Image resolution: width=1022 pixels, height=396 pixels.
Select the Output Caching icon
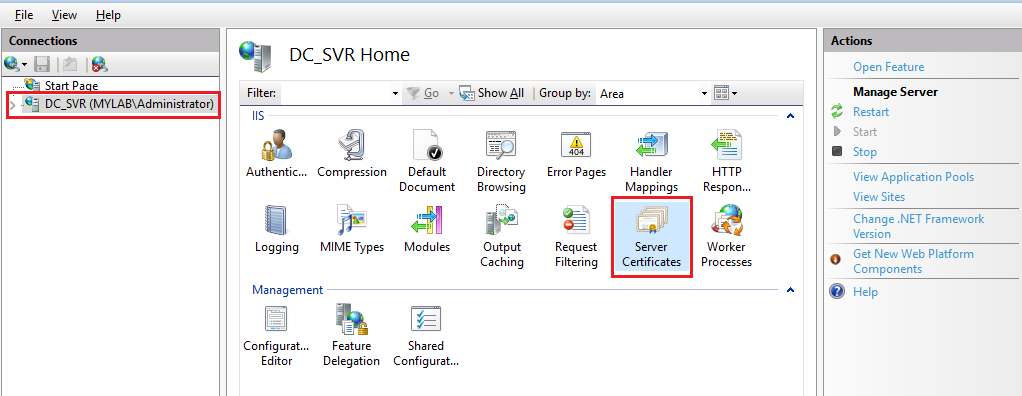click(502, 220)
